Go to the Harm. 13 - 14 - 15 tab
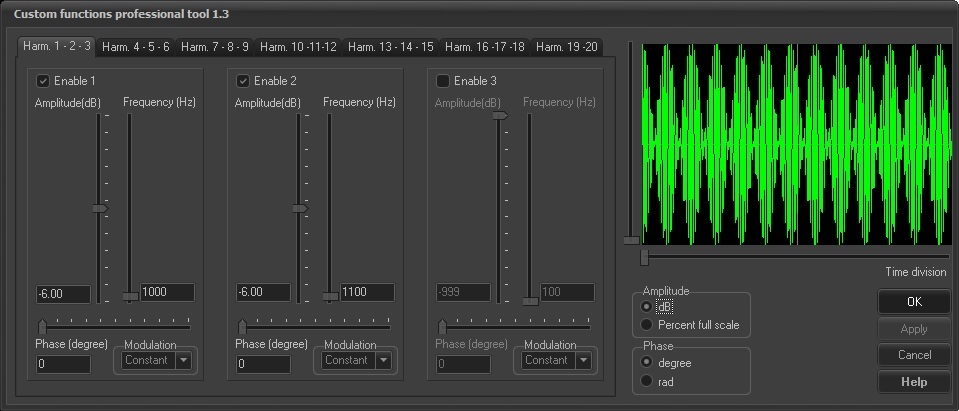Screen dimensions: 959x411 [391, 47]
